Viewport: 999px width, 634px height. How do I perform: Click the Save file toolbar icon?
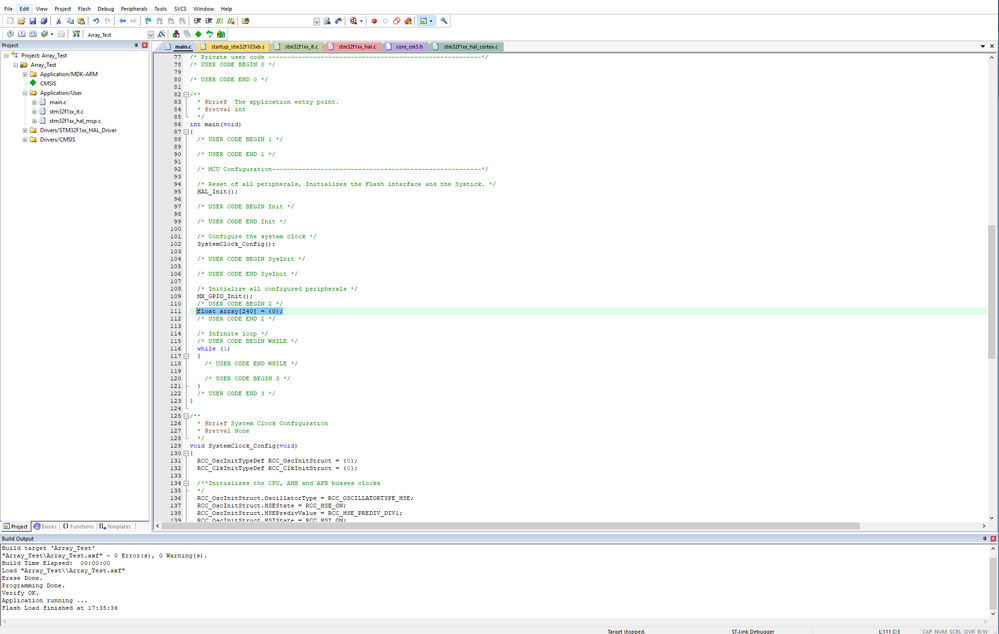(33, 21)
